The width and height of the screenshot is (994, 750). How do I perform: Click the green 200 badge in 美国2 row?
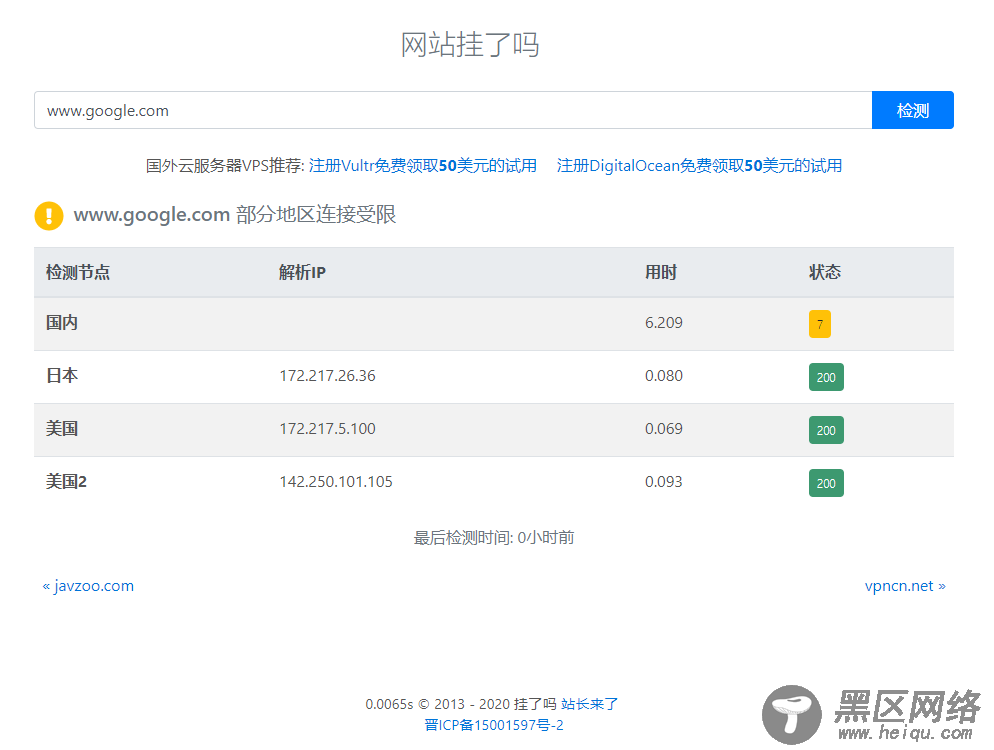826,483
